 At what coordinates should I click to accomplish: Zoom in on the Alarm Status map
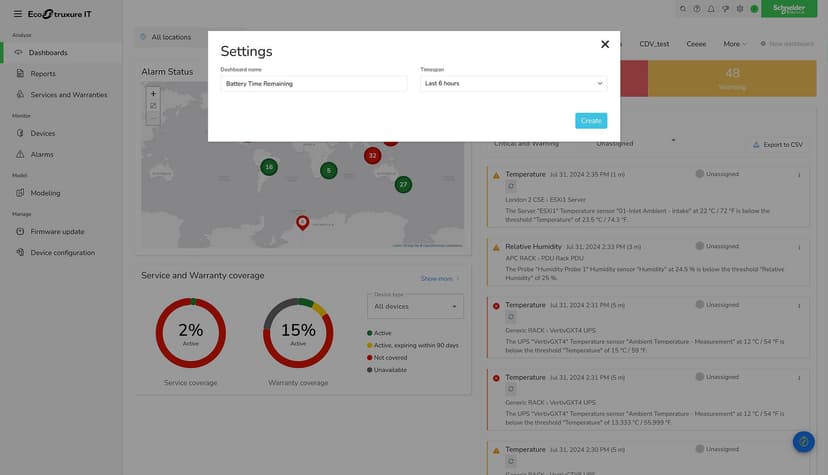(x=153, y=93)
